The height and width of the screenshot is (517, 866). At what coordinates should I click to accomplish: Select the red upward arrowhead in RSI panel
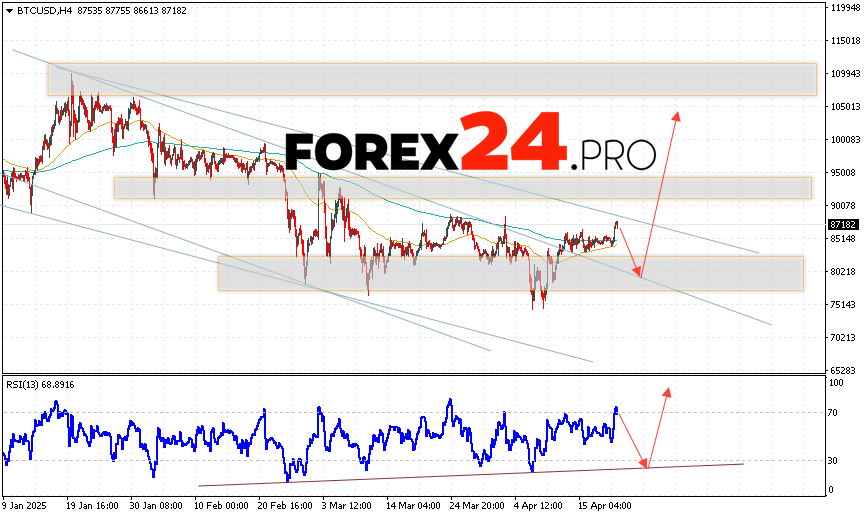pos(666,391)
